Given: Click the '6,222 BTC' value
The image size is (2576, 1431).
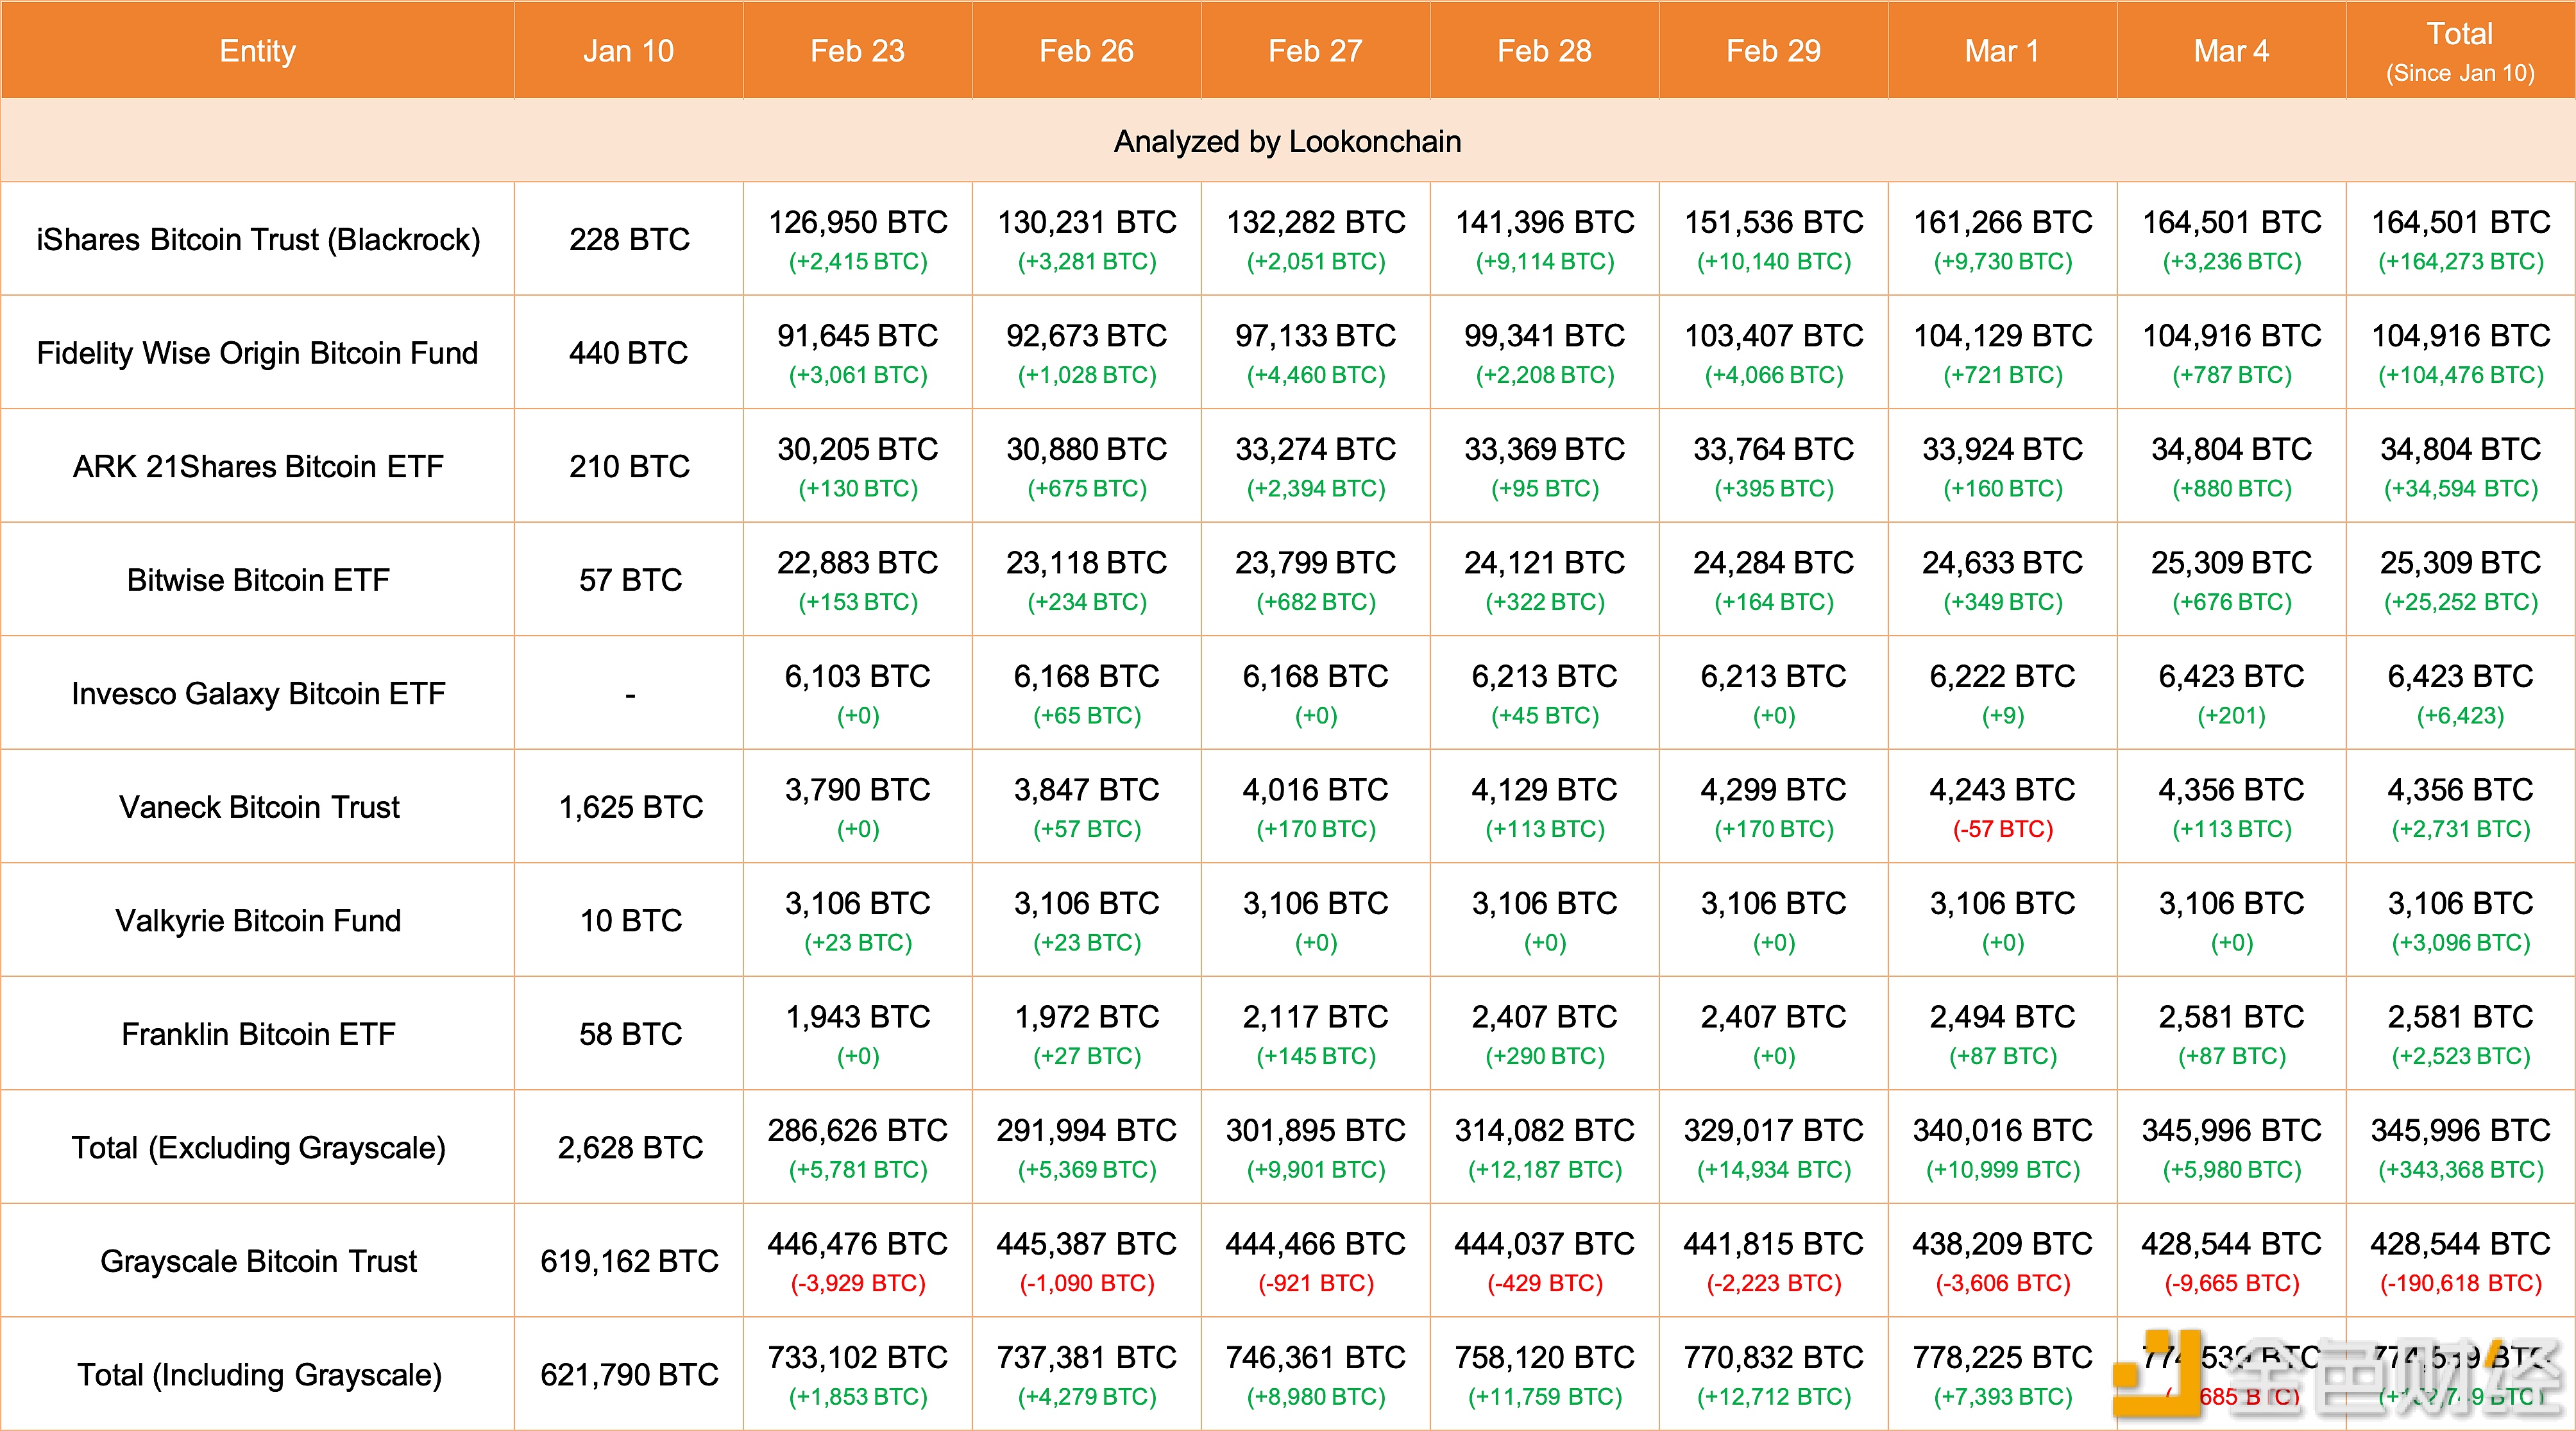Looking at the screenshot, I should coord(2002,676).
